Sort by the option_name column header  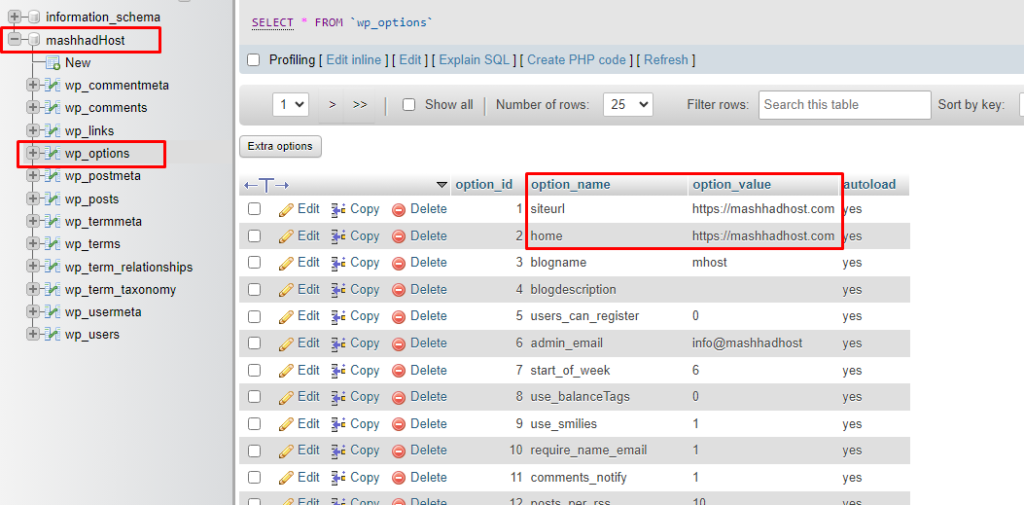570,185
